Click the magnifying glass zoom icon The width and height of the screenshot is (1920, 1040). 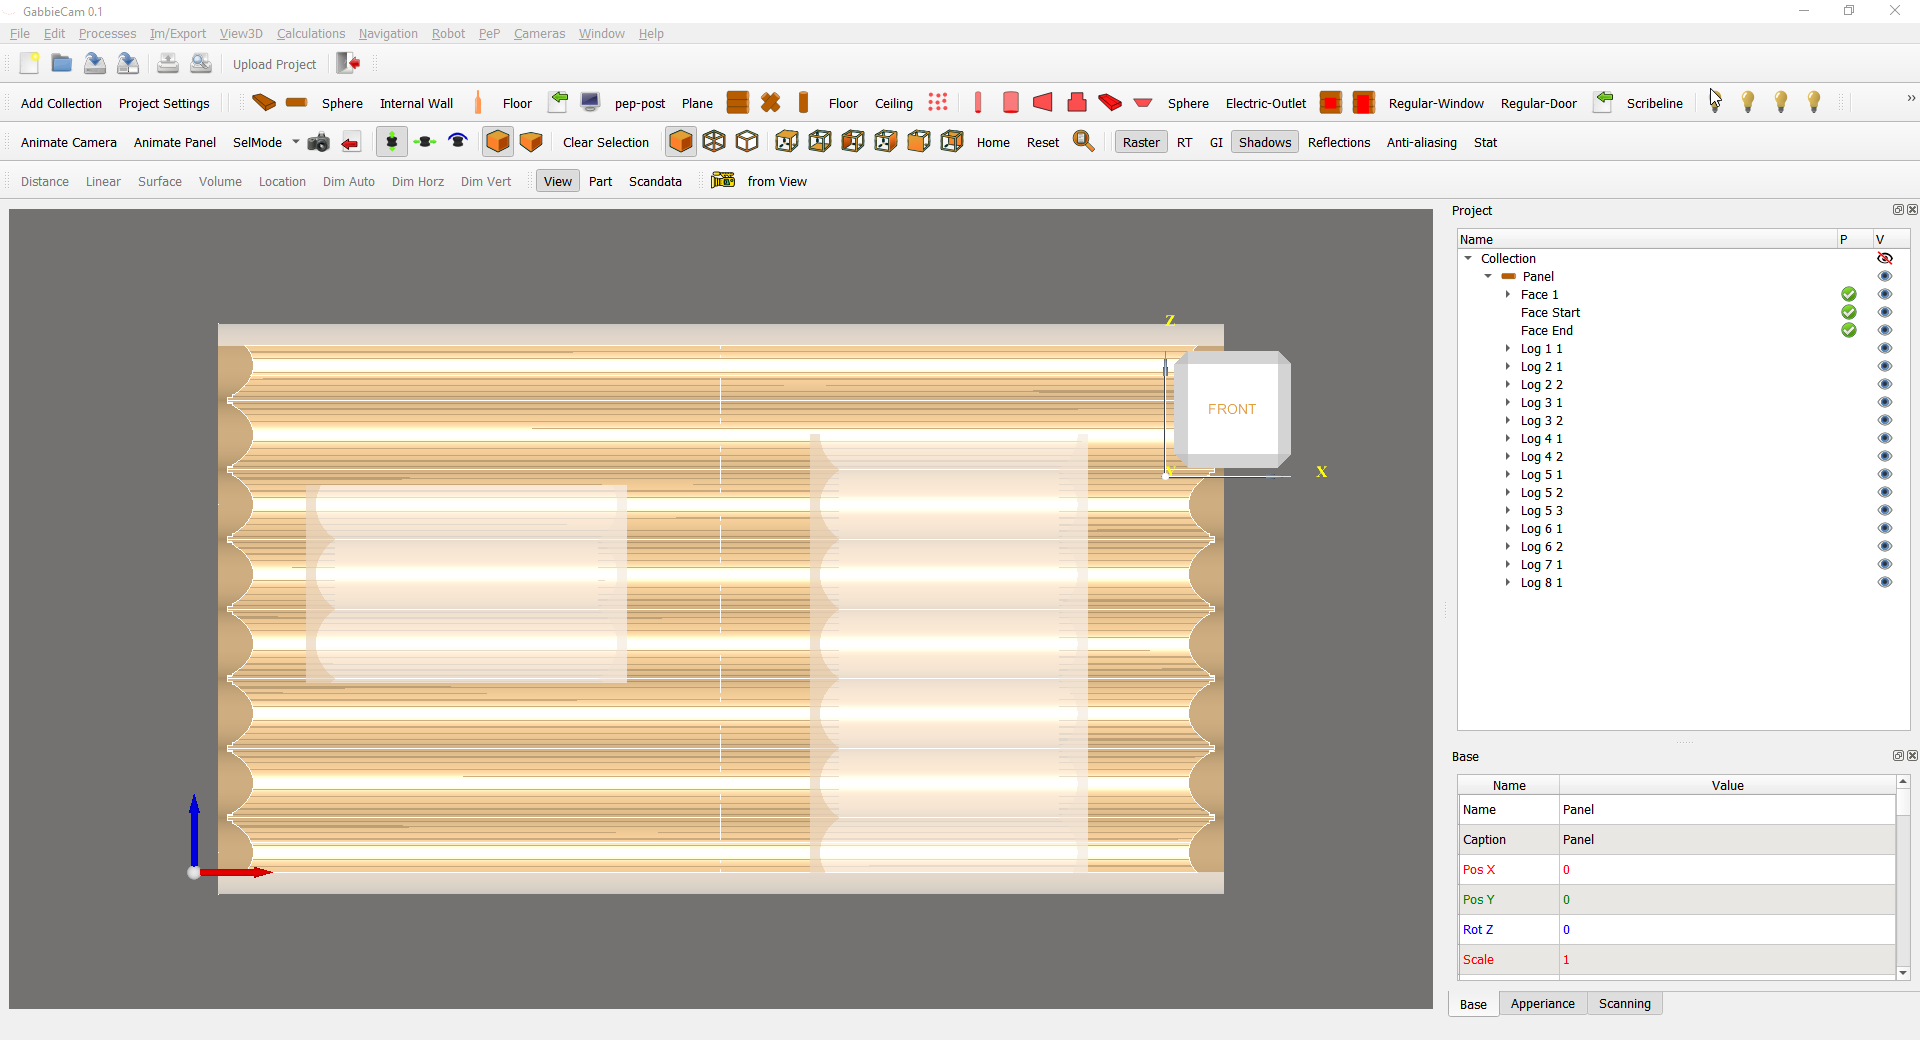1083,142
